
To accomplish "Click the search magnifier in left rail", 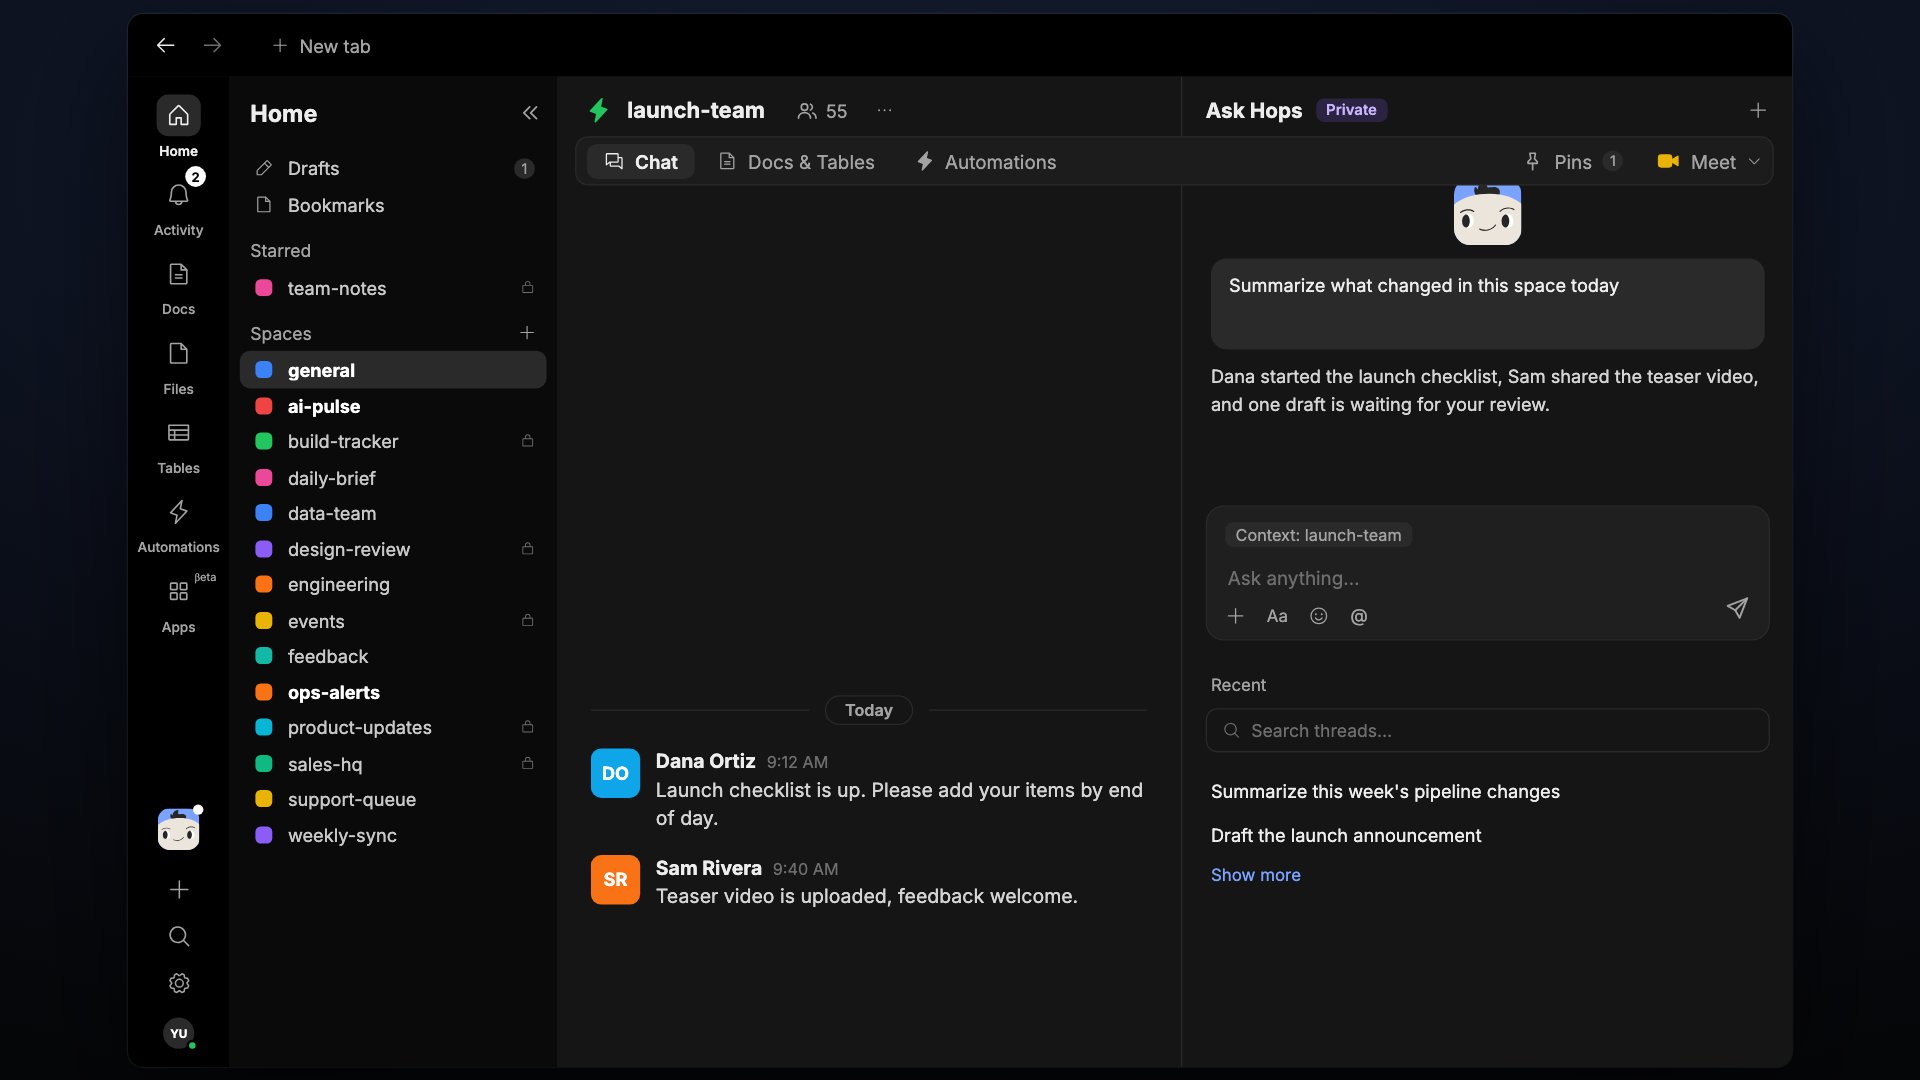I will (x=179, y=936).
